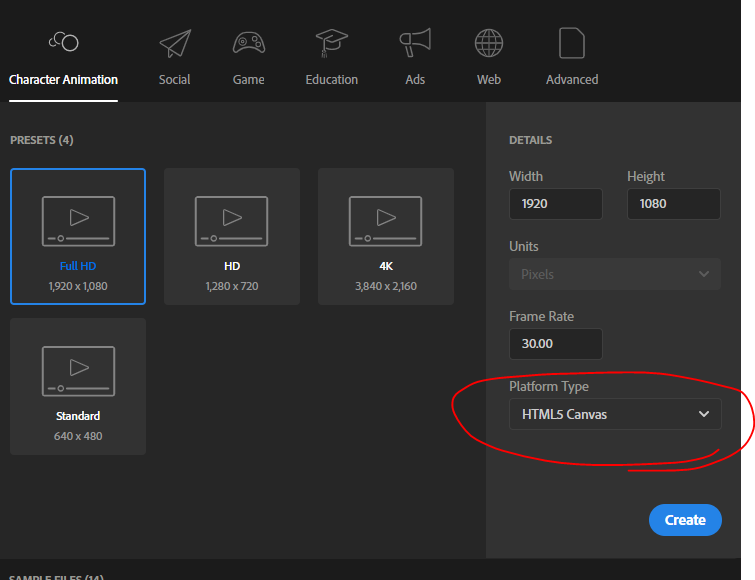Click the Height input field
The width and height of the screenshot is (755, 580).
[x=674, y=204]
